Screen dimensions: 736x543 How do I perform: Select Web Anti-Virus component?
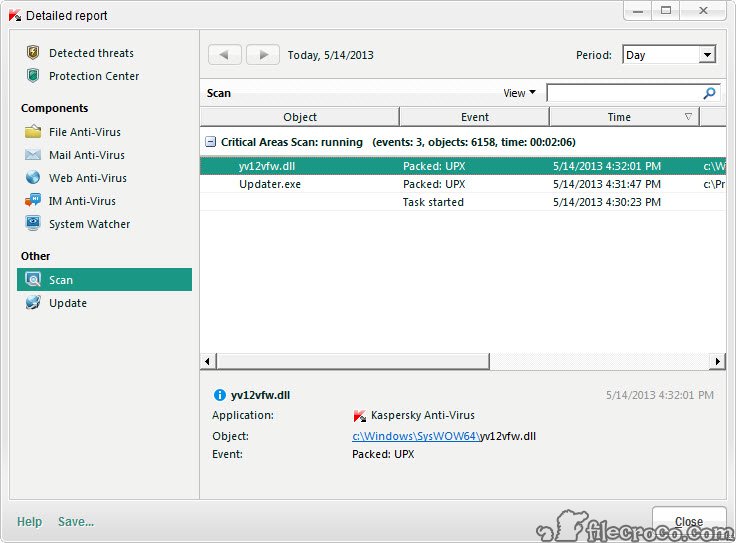coord(88,178)
